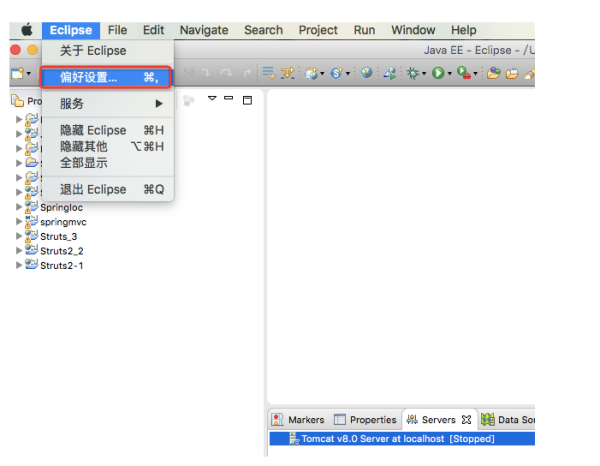Open the Project menu
Image resolution: width=600 pixels, height=466 pixels.
pyautogui.click(x=318, y=30)
